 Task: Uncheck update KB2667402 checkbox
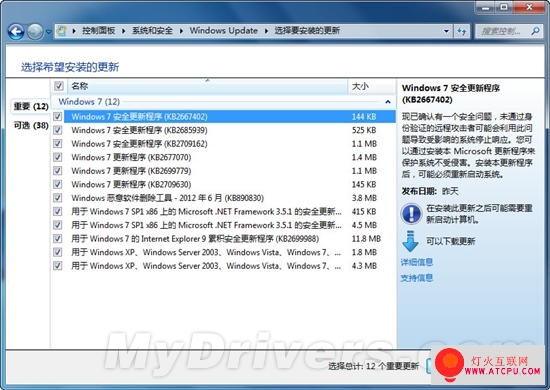click(x=58, y=116)
